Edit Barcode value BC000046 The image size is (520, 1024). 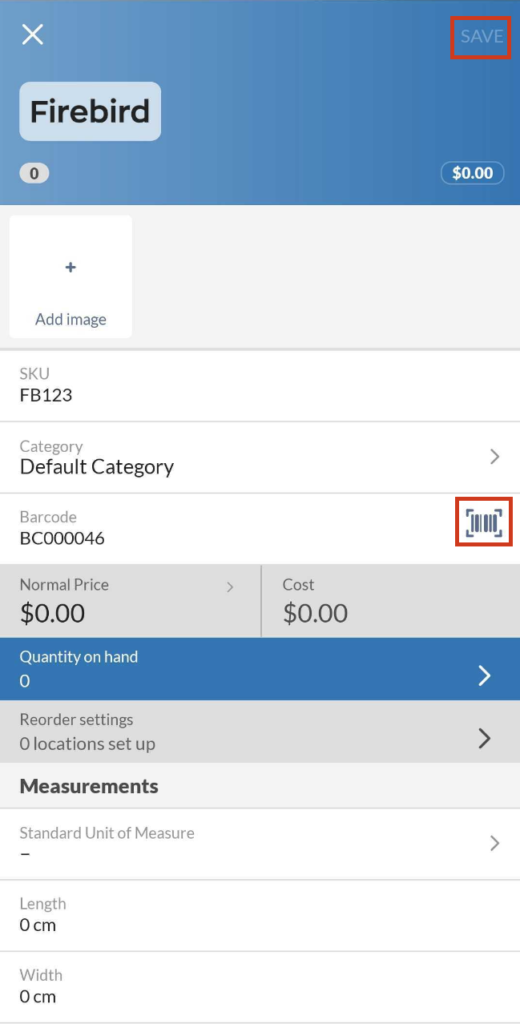click(x=62, y=539)
